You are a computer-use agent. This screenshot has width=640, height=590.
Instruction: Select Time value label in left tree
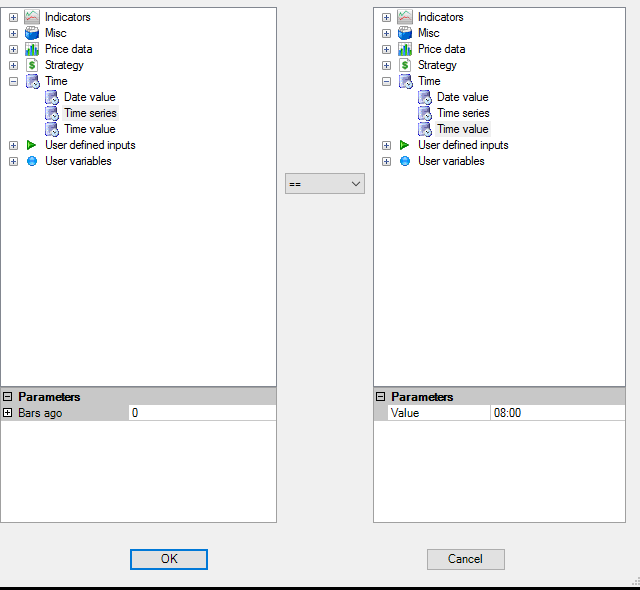(x=90, y=129)
